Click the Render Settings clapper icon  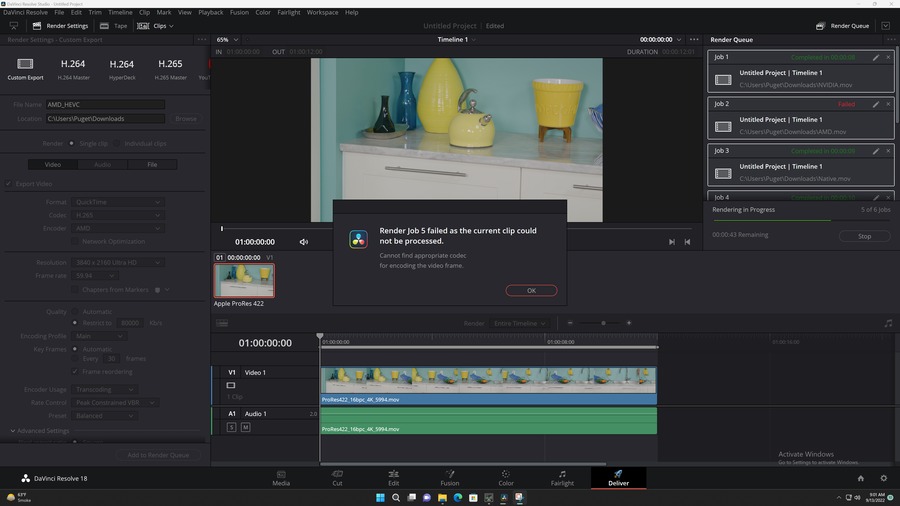pyautogui.click(x=37, y=26)
